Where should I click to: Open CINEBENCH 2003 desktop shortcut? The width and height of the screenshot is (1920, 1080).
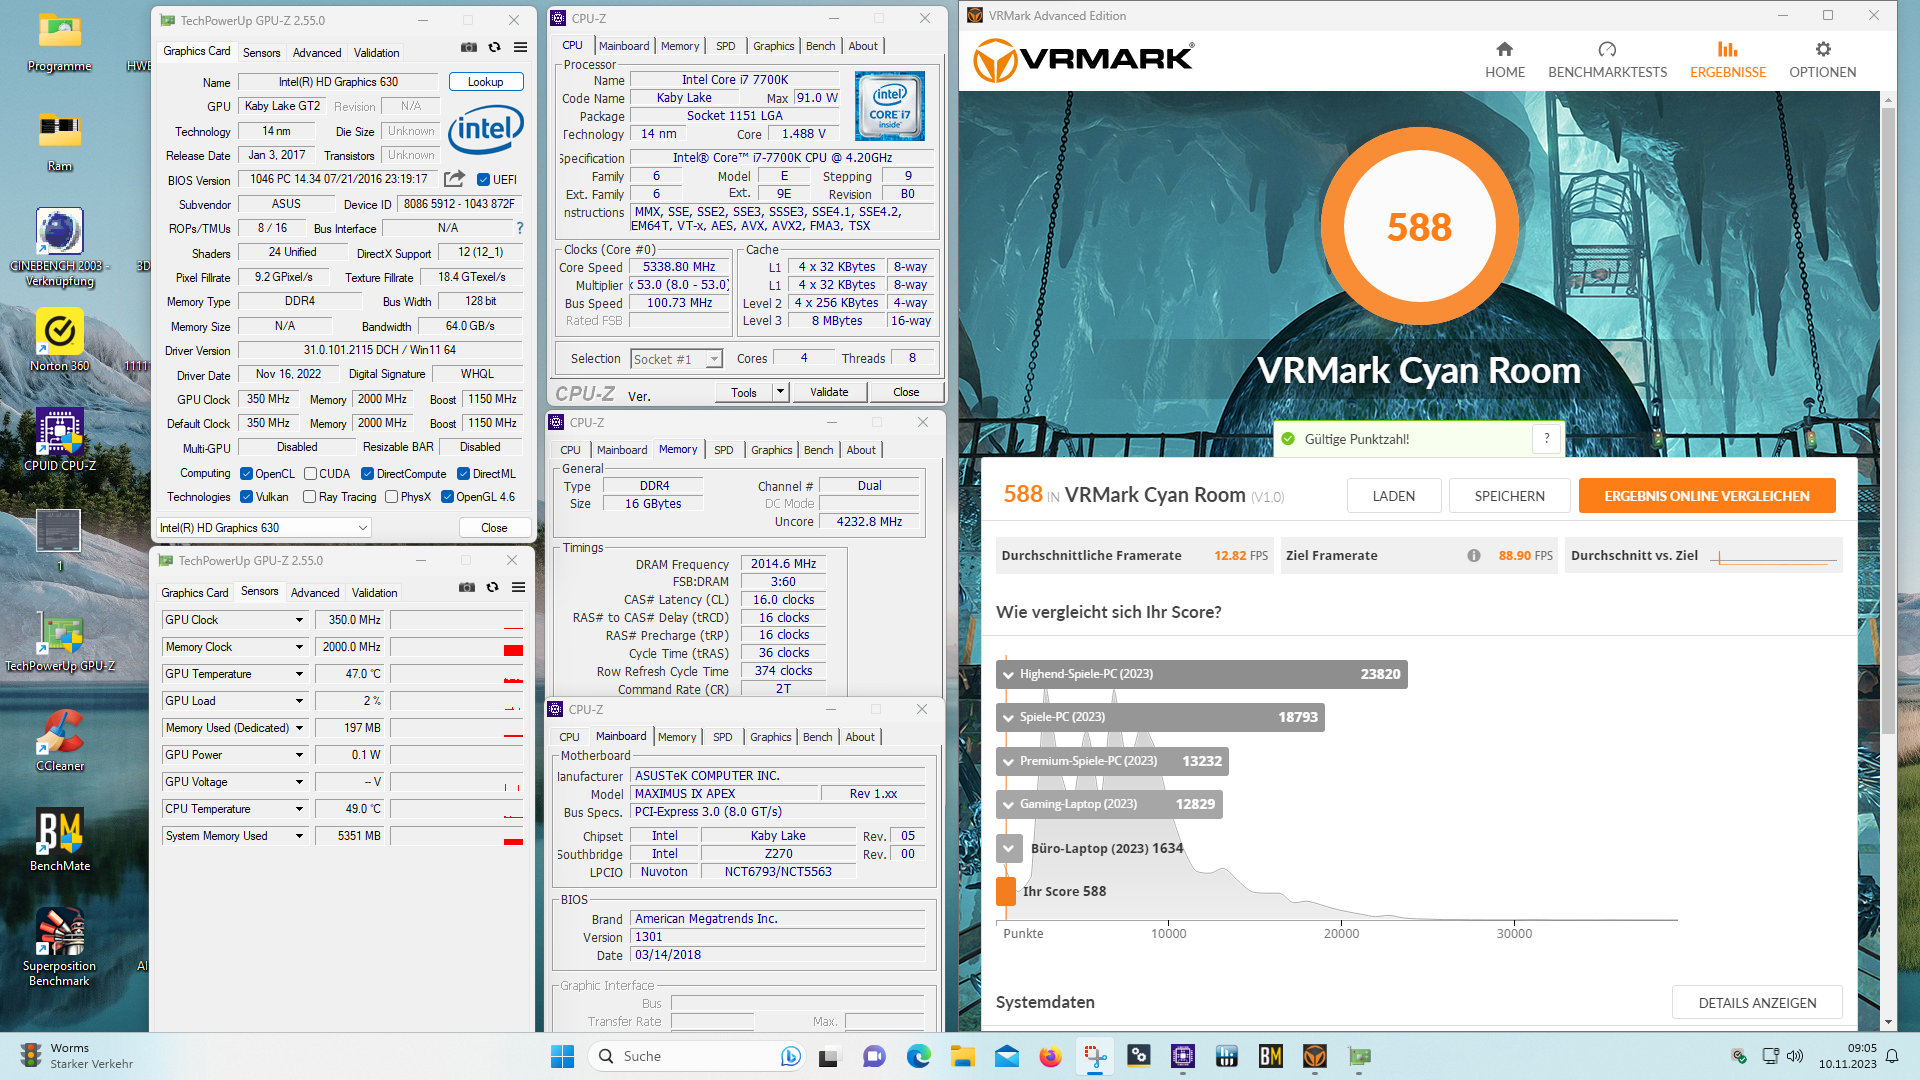point(60,248)
